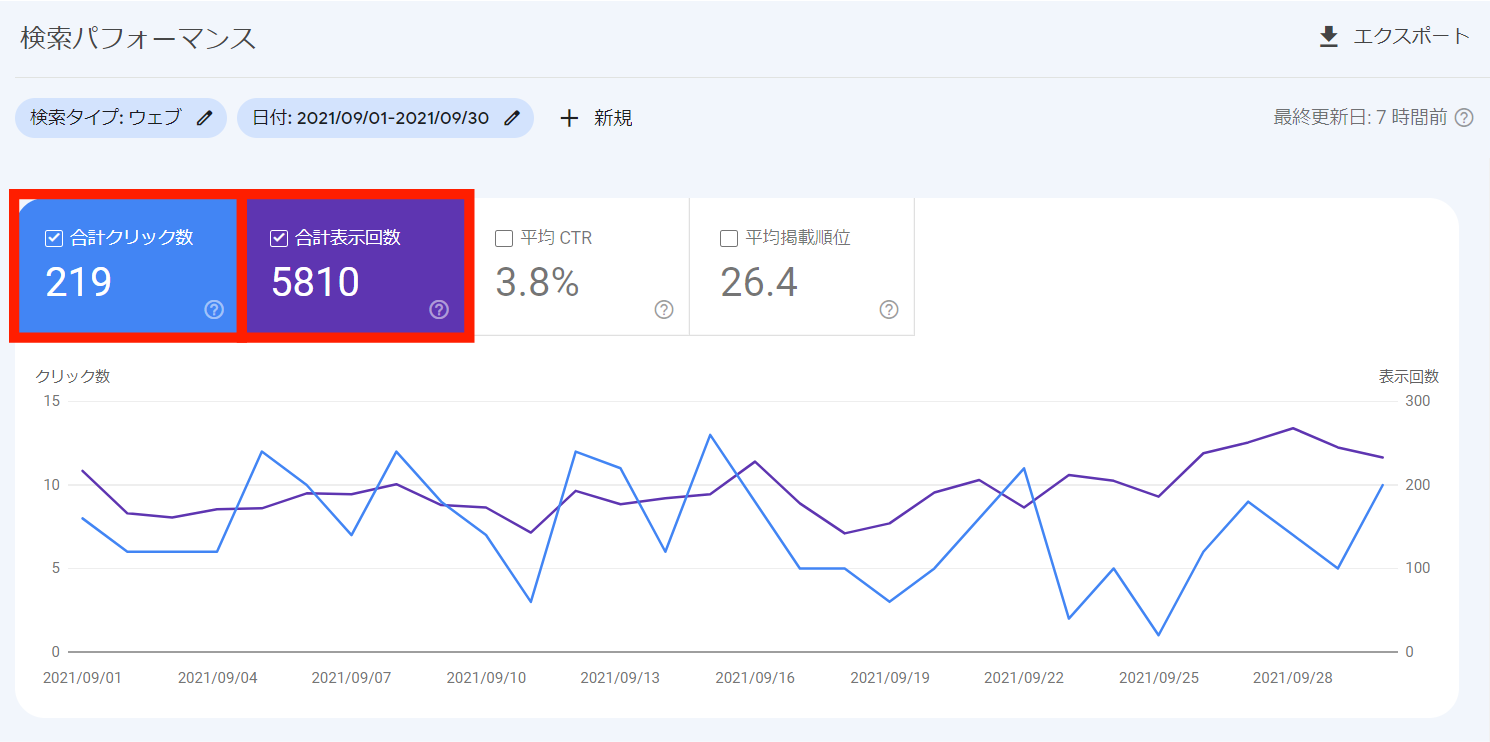The height and width of the screenshot is (742, 1490).
Task: Click the export download icon
Action: (x=1329, y=35)
